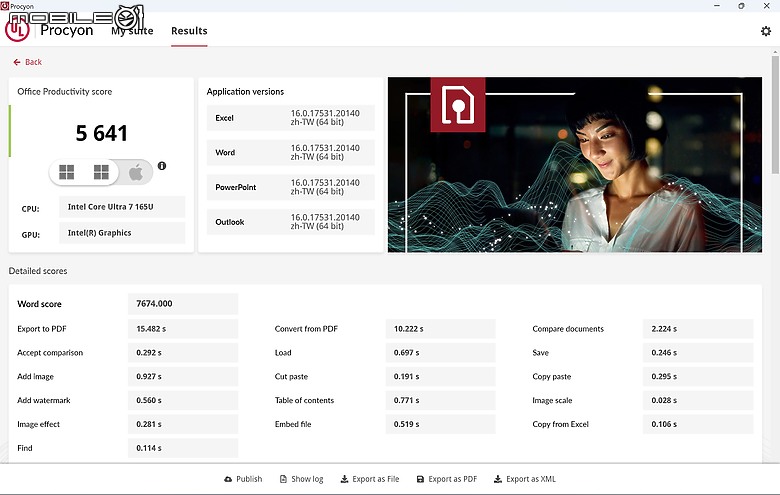Click the Show log button label
This screenshot has height=495, width=780.
coord(307,479)
